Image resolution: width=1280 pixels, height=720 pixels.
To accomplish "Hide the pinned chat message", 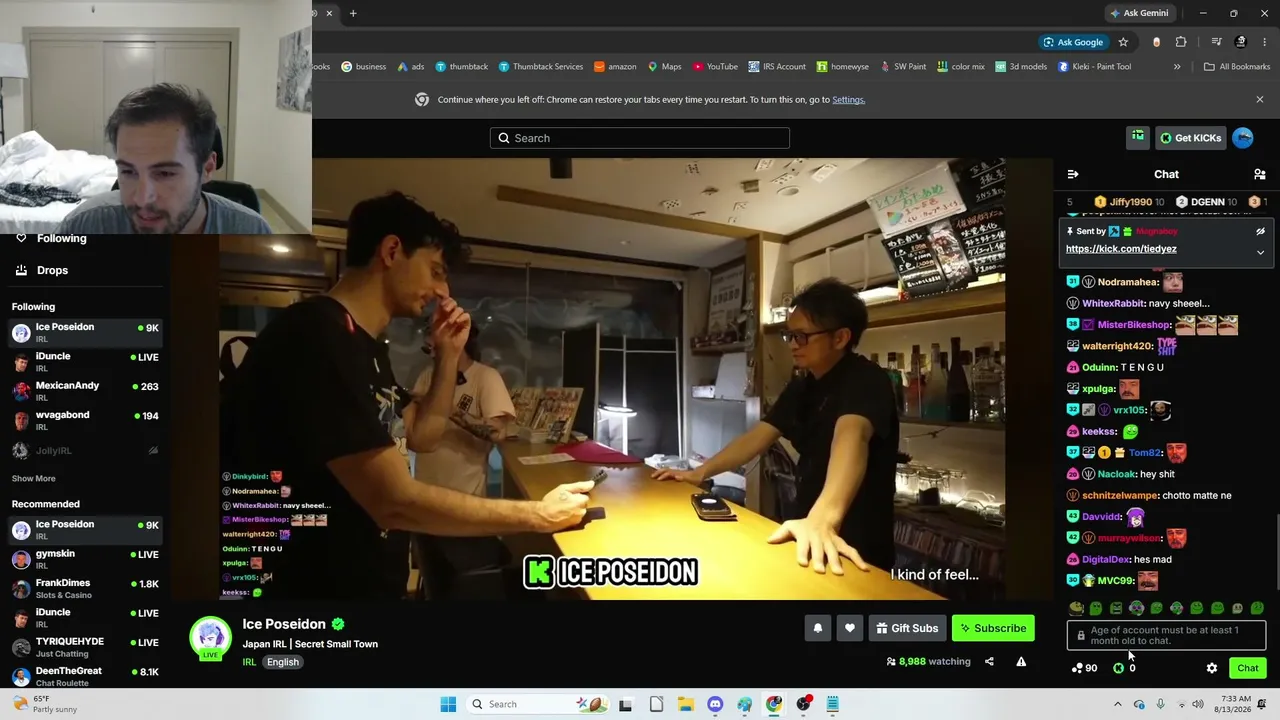I will [1260, 231].
